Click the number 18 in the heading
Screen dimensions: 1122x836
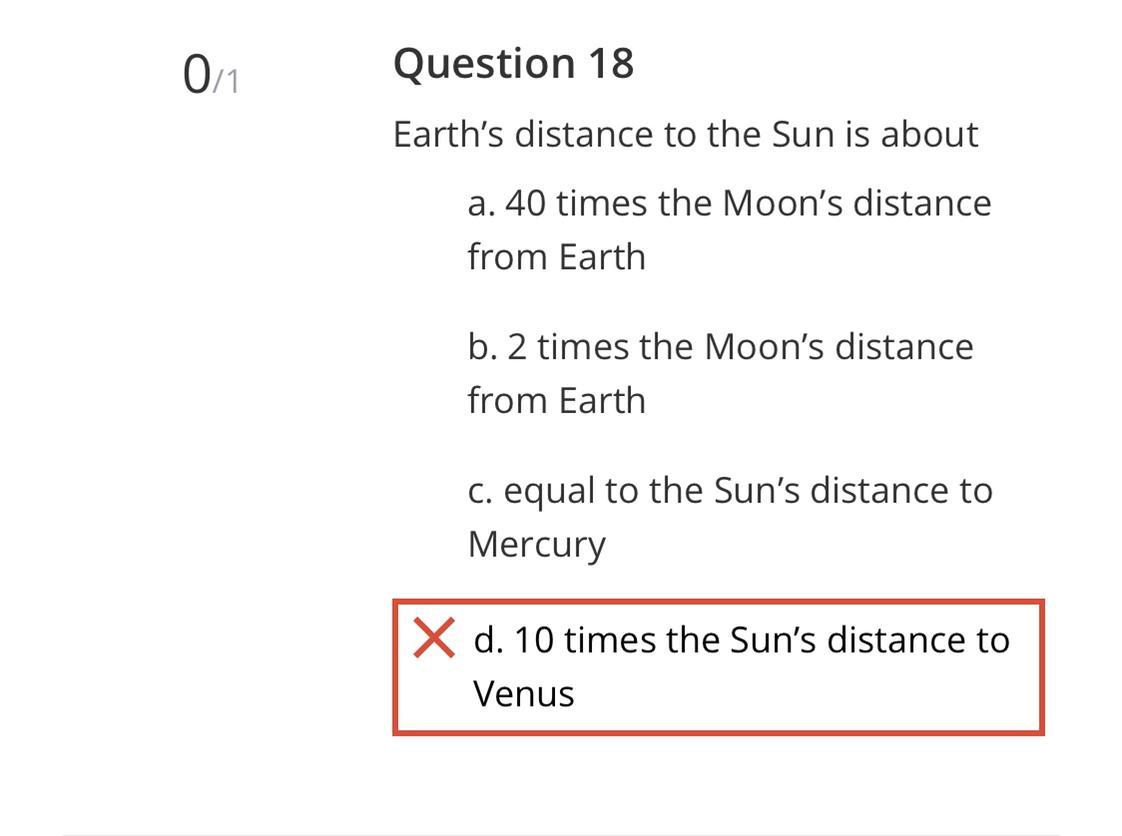click(610, 64)
